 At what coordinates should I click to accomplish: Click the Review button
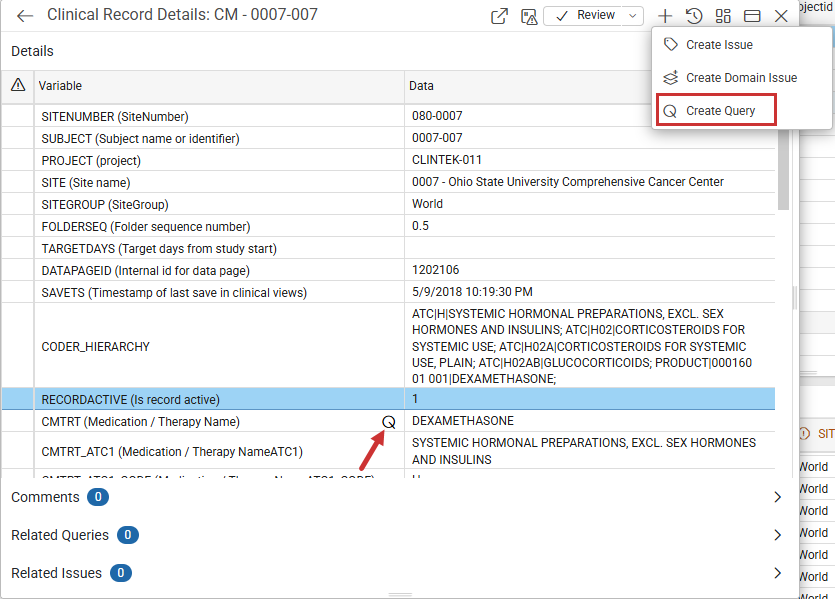(x=585, y=15)
